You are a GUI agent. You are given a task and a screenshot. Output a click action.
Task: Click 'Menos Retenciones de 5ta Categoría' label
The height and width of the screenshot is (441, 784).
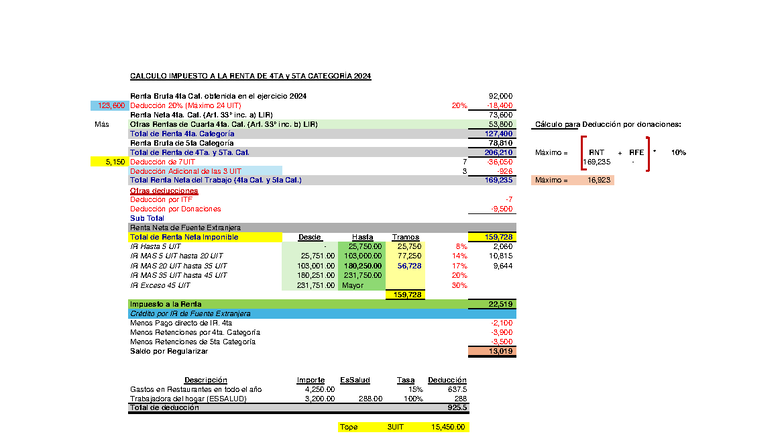192,342
